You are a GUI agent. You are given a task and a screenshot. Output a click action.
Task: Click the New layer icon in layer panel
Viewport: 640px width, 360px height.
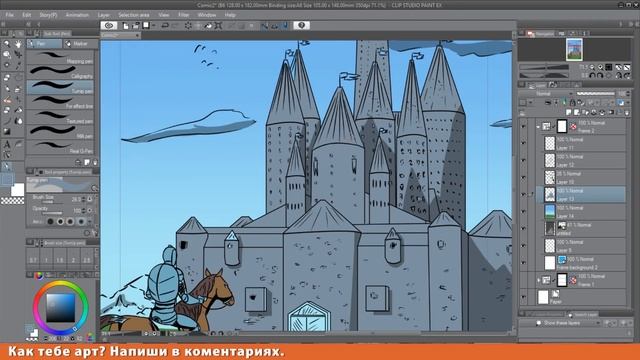569,112
